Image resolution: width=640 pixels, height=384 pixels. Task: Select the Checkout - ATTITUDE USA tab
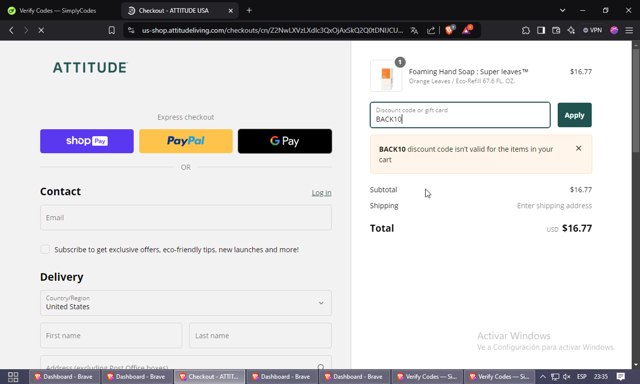click(173, 11)
